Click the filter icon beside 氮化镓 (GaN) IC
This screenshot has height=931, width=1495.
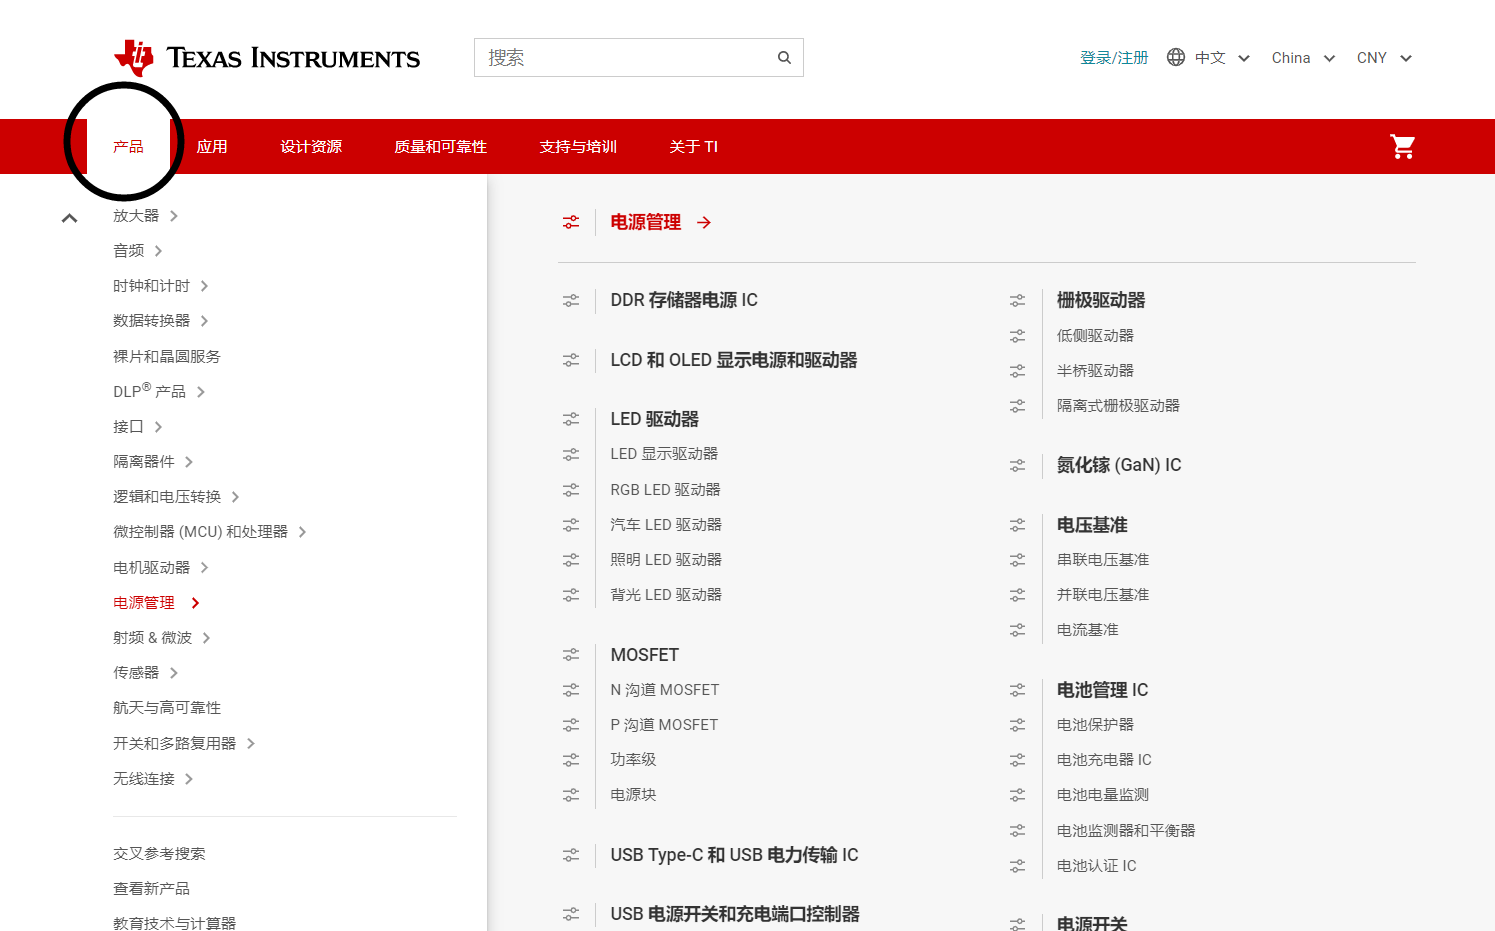[1017, 465]
